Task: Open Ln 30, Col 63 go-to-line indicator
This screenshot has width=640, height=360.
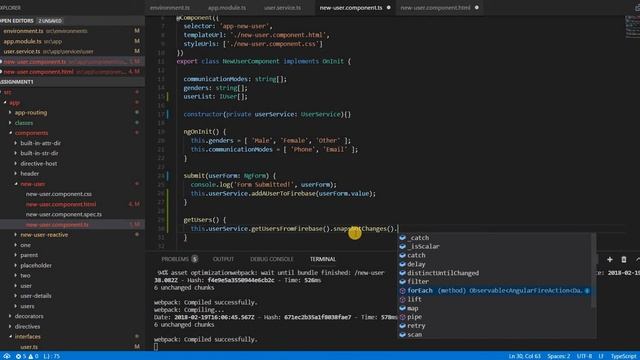Action: coord(524,356)
